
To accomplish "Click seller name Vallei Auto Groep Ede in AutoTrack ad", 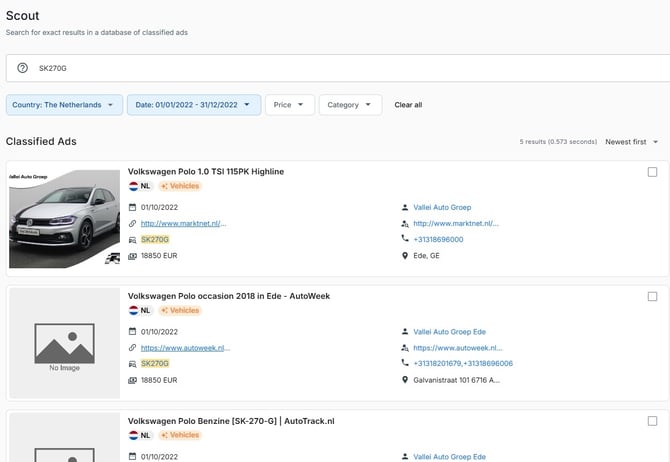I will [x=450, y=457].
